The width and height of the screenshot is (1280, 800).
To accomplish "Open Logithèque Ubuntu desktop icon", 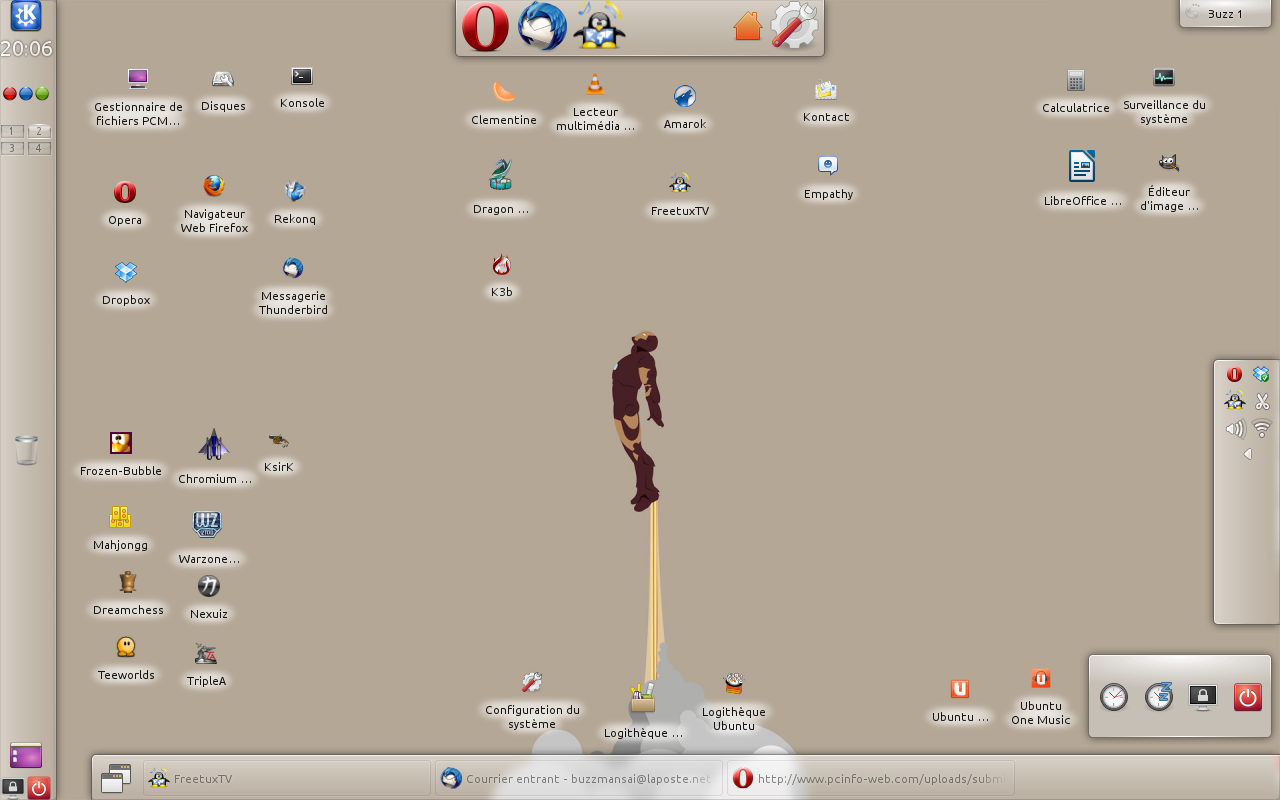I will tap(734, 684).
